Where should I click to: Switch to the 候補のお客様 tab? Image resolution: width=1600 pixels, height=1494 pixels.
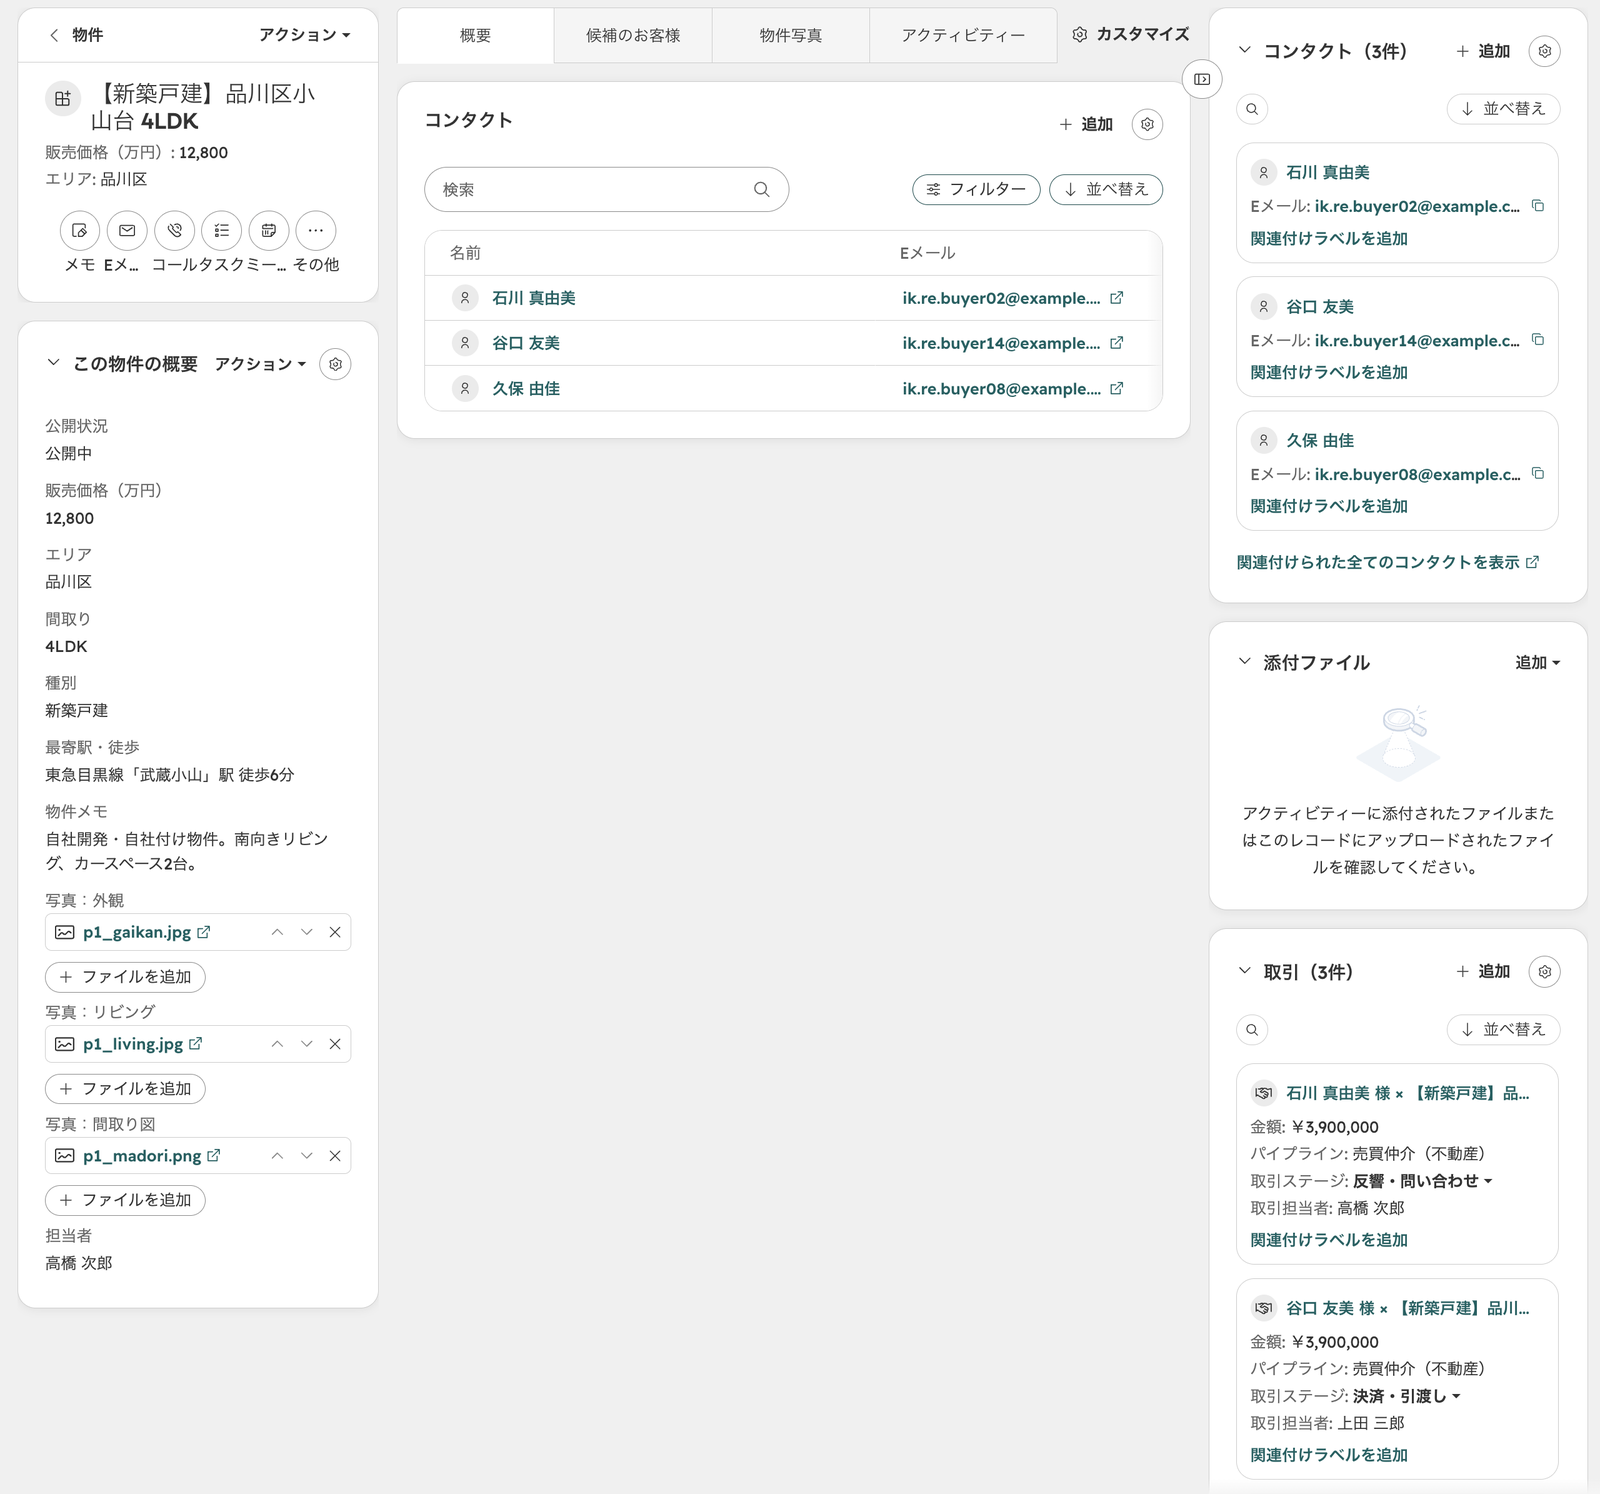pyautogui.click(x=633, y=35)
